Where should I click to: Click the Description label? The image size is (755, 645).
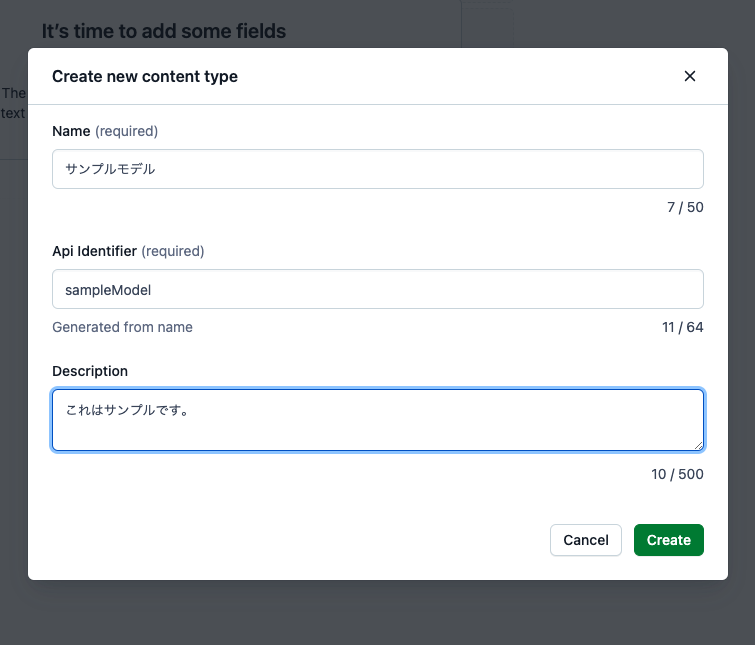[x=90, y=371]
